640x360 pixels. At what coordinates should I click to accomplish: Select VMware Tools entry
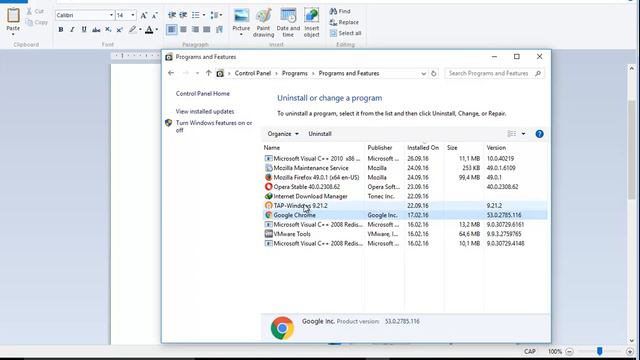[x=404, y=234]
